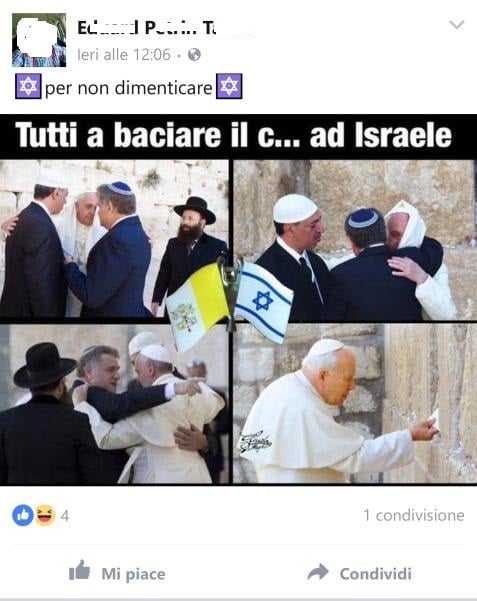Click the Haha laughing reaction icon
This screenshot has width=477, height=601.
pos(44,515)
